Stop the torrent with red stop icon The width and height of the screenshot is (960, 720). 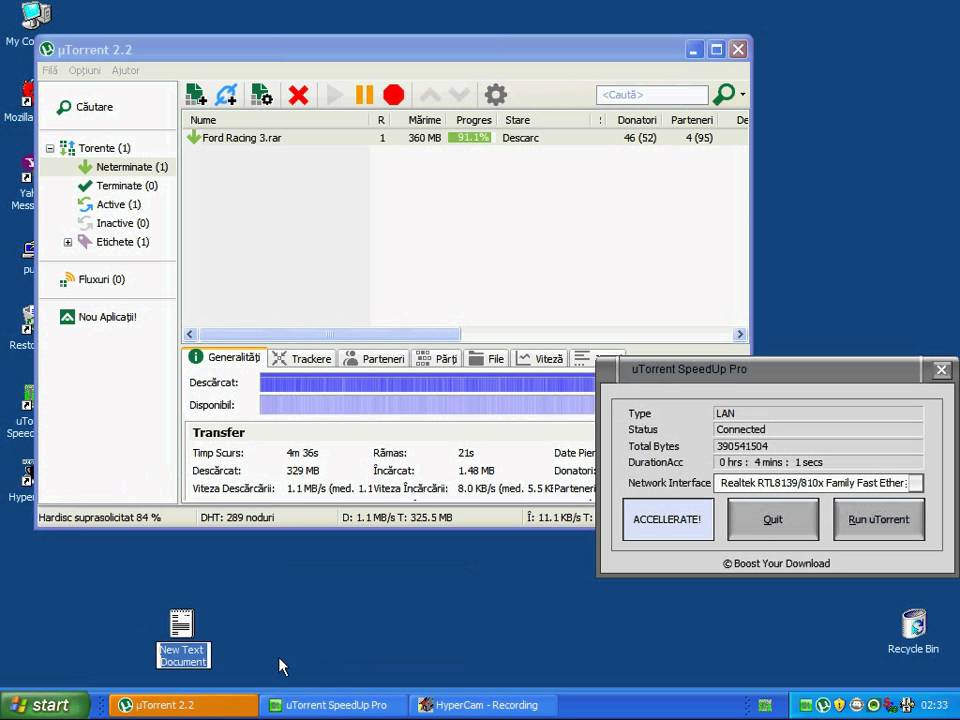394,95
